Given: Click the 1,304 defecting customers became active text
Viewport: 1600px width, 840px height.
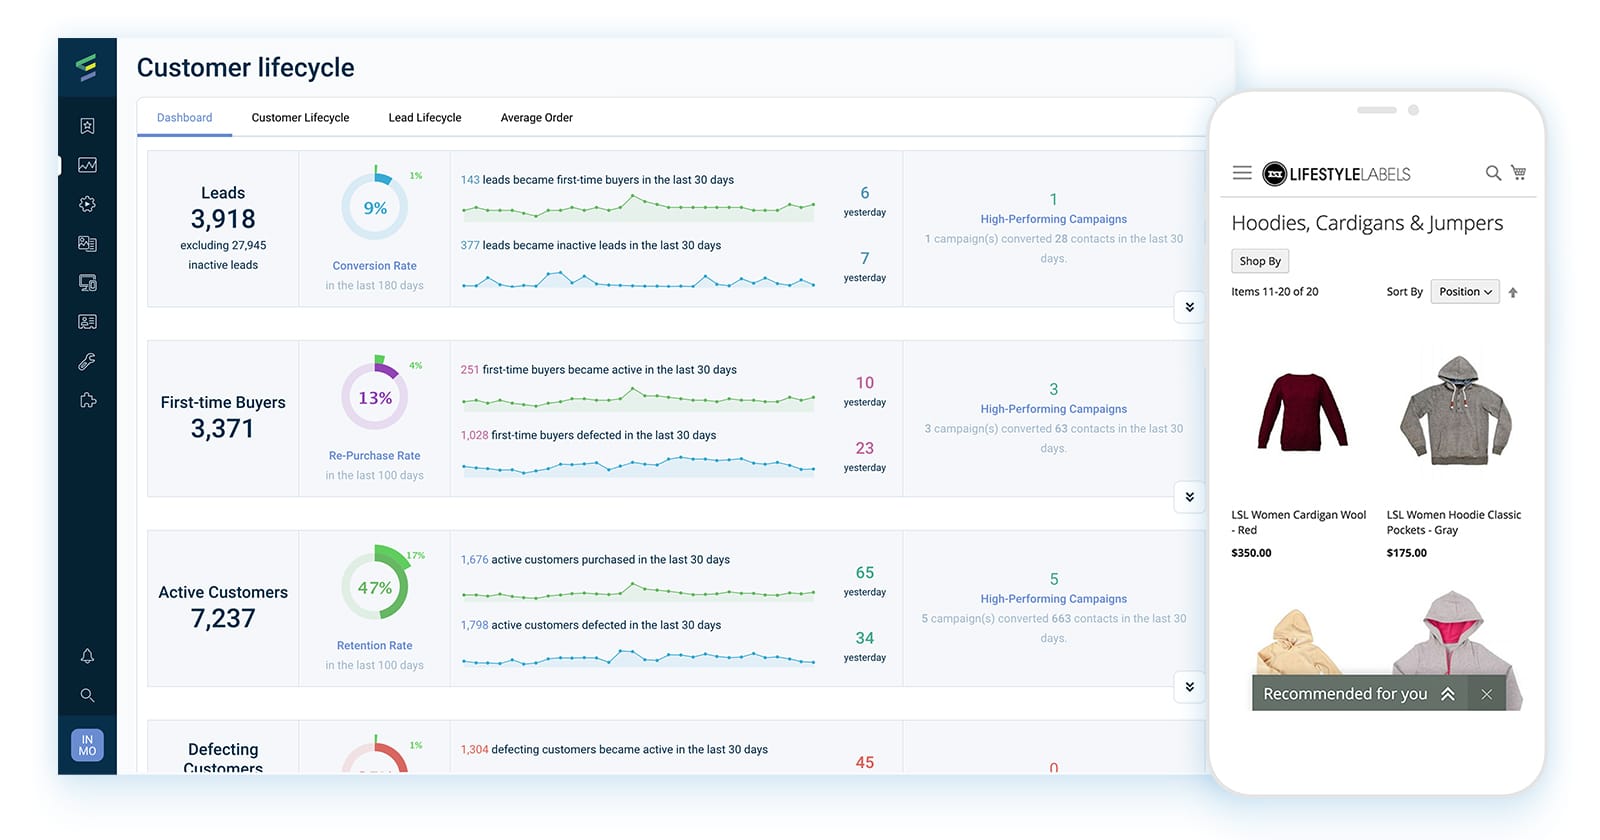Looking at the screenshot, I should (614, 750).
